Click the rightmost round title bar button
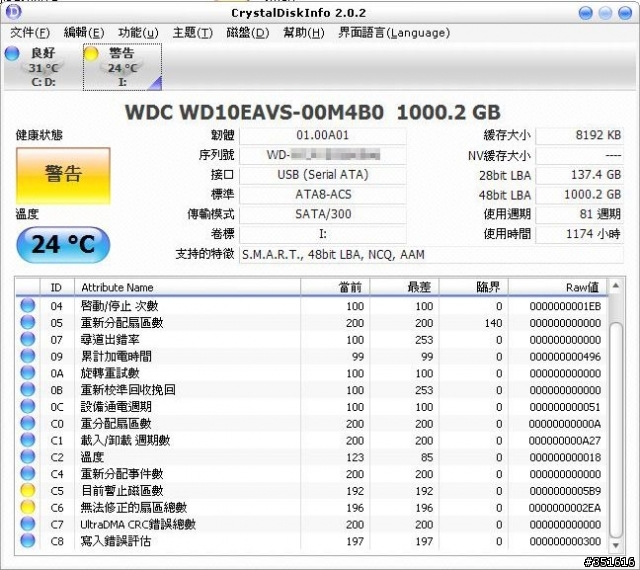Screen dimensions: 640x570 coord(625,13)
